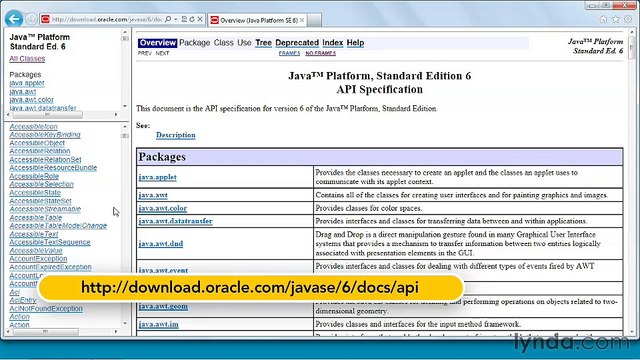Open the Tools gear menu

[x=628, y=19]
